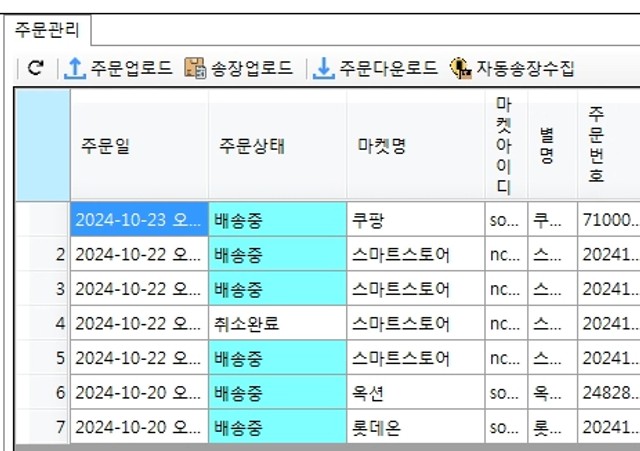This screenshot has height=451, width=640.
Task: Click the 주문다운로드 download arrow icon
Action: 323,69
